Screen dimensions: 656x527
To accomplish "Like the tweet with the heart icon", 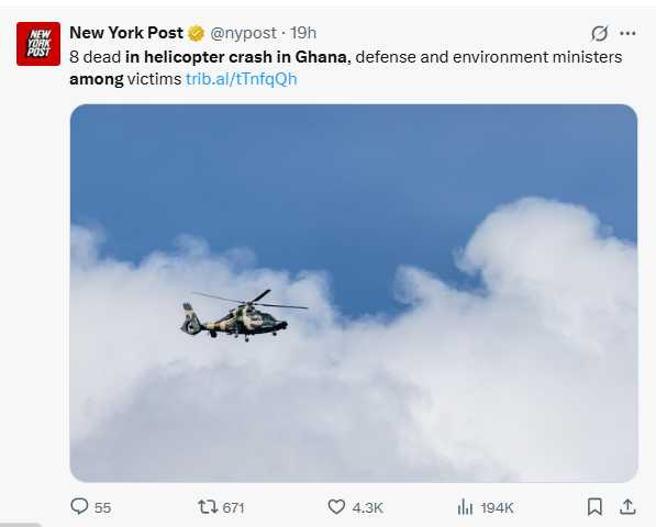I will (337, 506).
